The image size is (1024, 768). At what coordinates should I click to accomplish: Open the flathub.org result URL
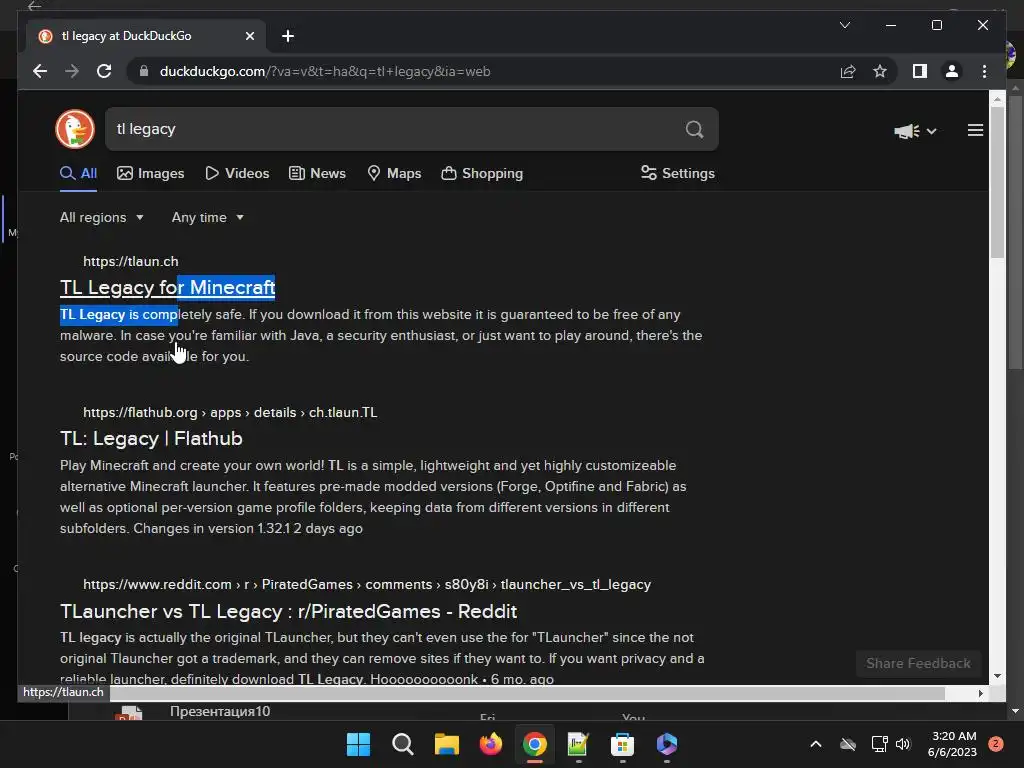click(230, 413)
